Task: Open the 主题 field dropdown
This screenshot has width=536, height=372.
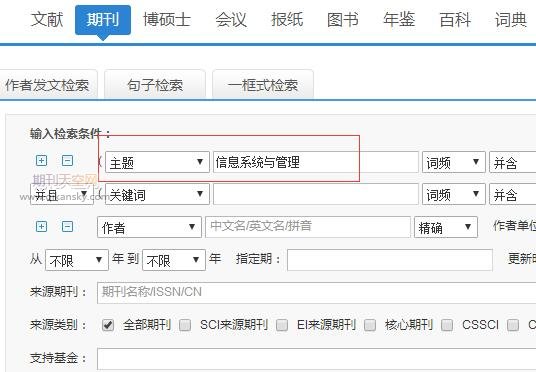Action: click(157, 162)
